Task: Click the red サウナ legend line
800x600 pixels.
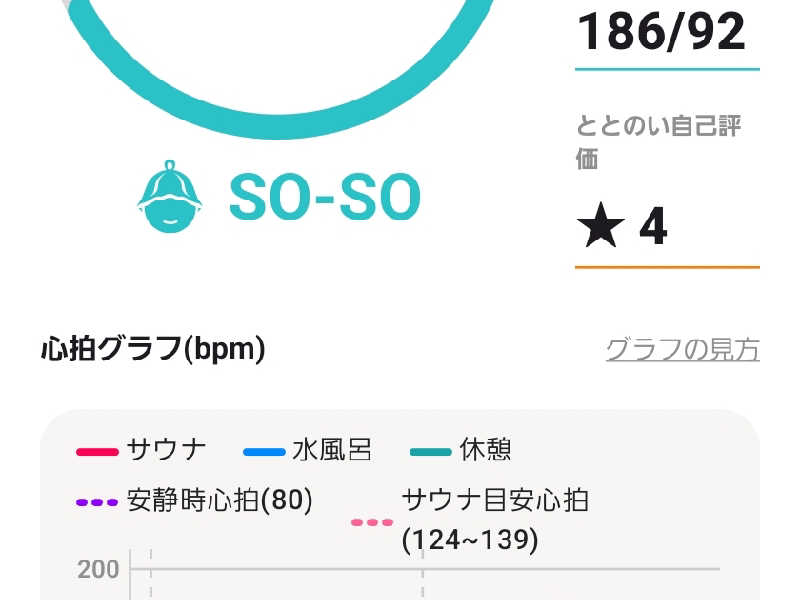Action: tap(97, 451)
